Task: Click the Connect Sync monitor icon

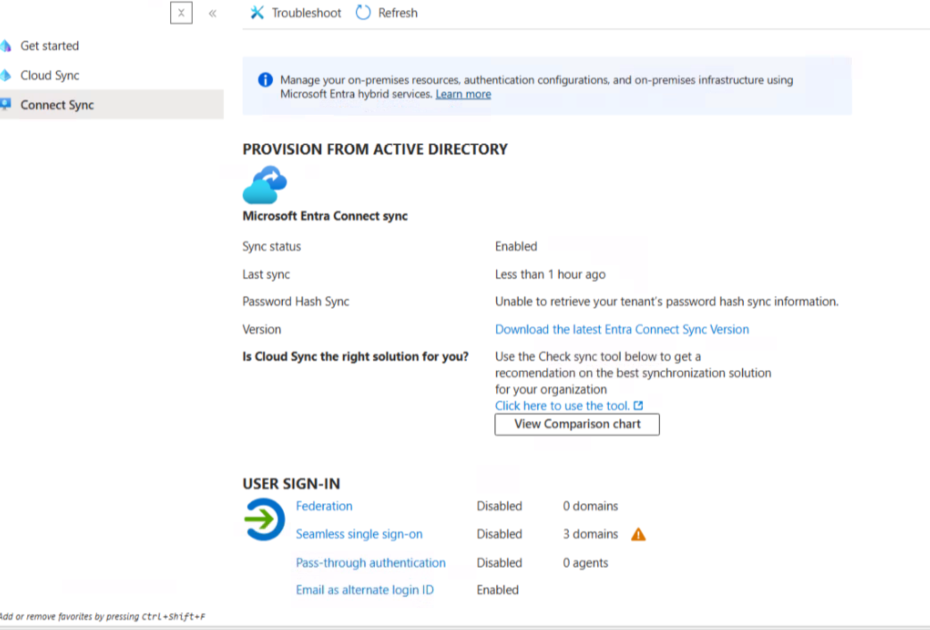Action: point(5,104)
